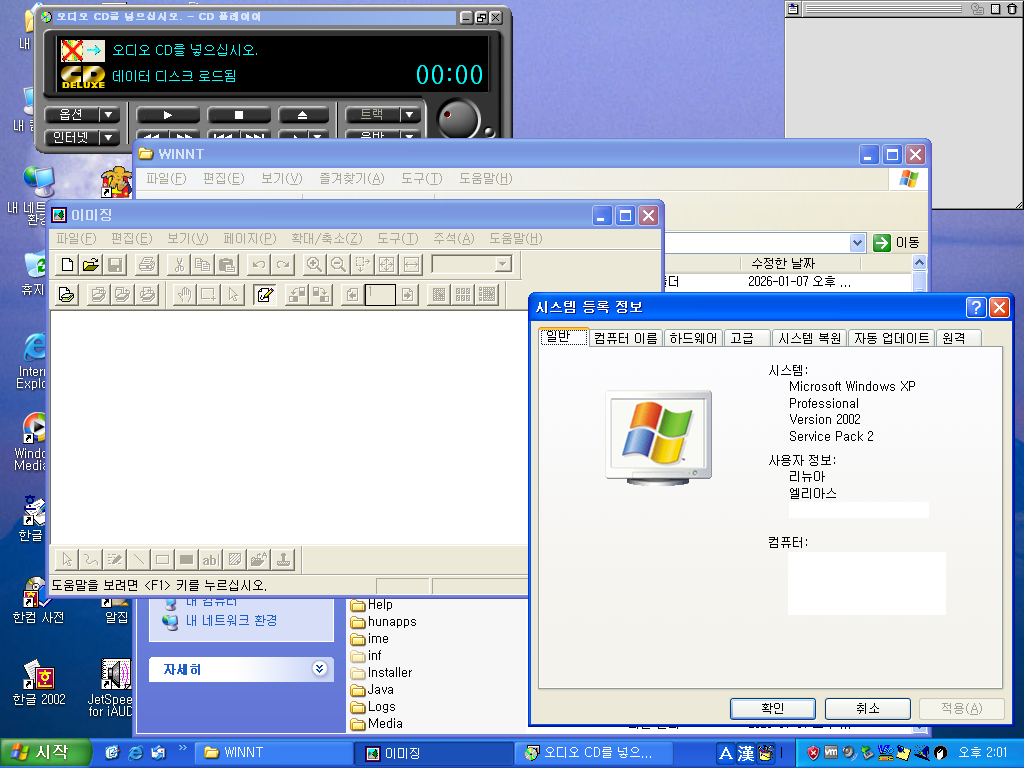Click the page number input field
This screenshot has height=768, width=1024.
point(380,295)
